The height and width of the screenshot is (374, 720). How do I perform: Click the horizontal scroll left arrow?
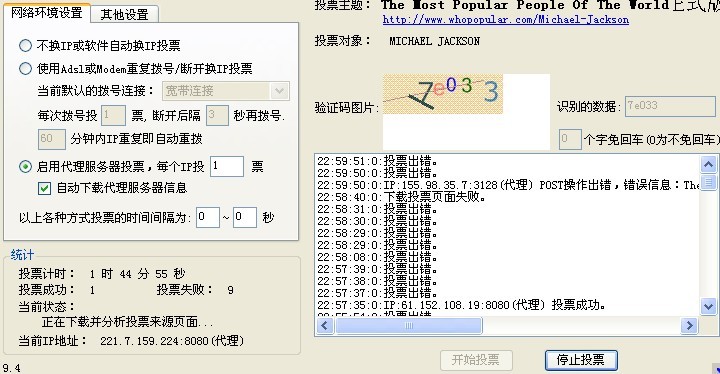(325, 326)
